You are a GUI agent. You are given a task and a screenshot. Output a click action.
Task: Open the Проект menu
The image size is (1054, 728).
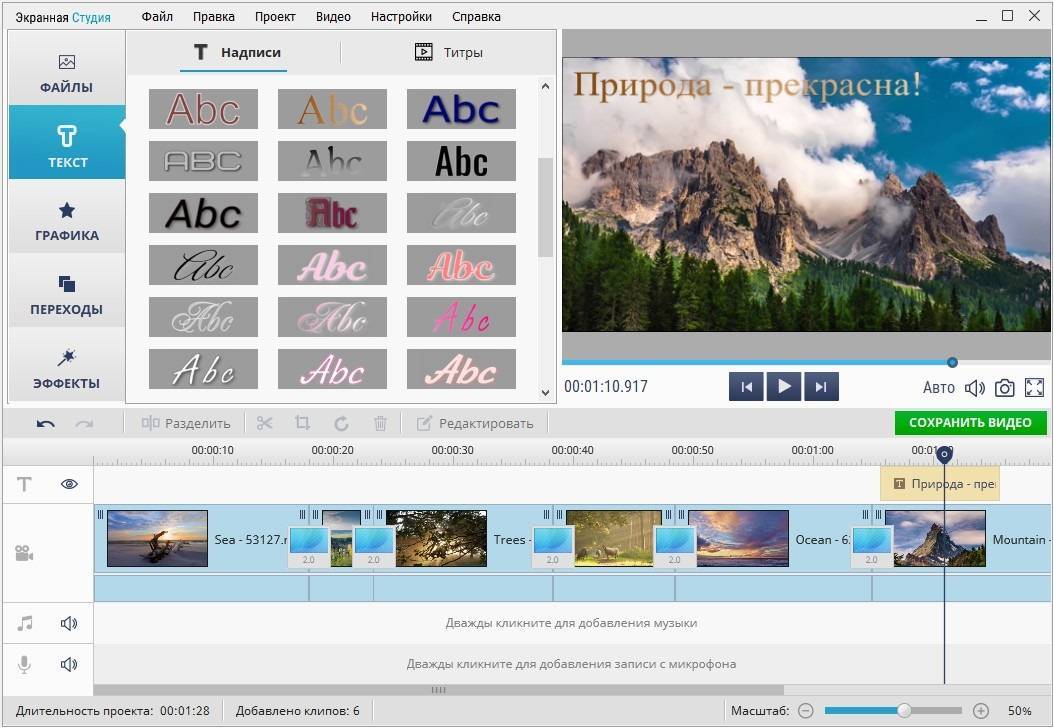click(x=274, y=17)
